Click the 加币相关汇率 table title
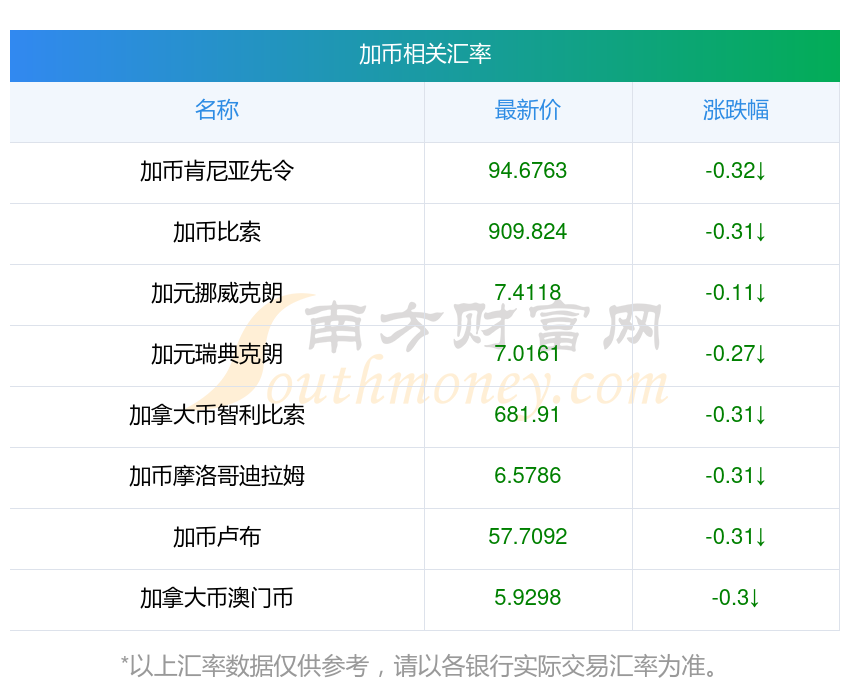Image resolution: width=850 pixels, height=698 pixels. tap(424, 54)
